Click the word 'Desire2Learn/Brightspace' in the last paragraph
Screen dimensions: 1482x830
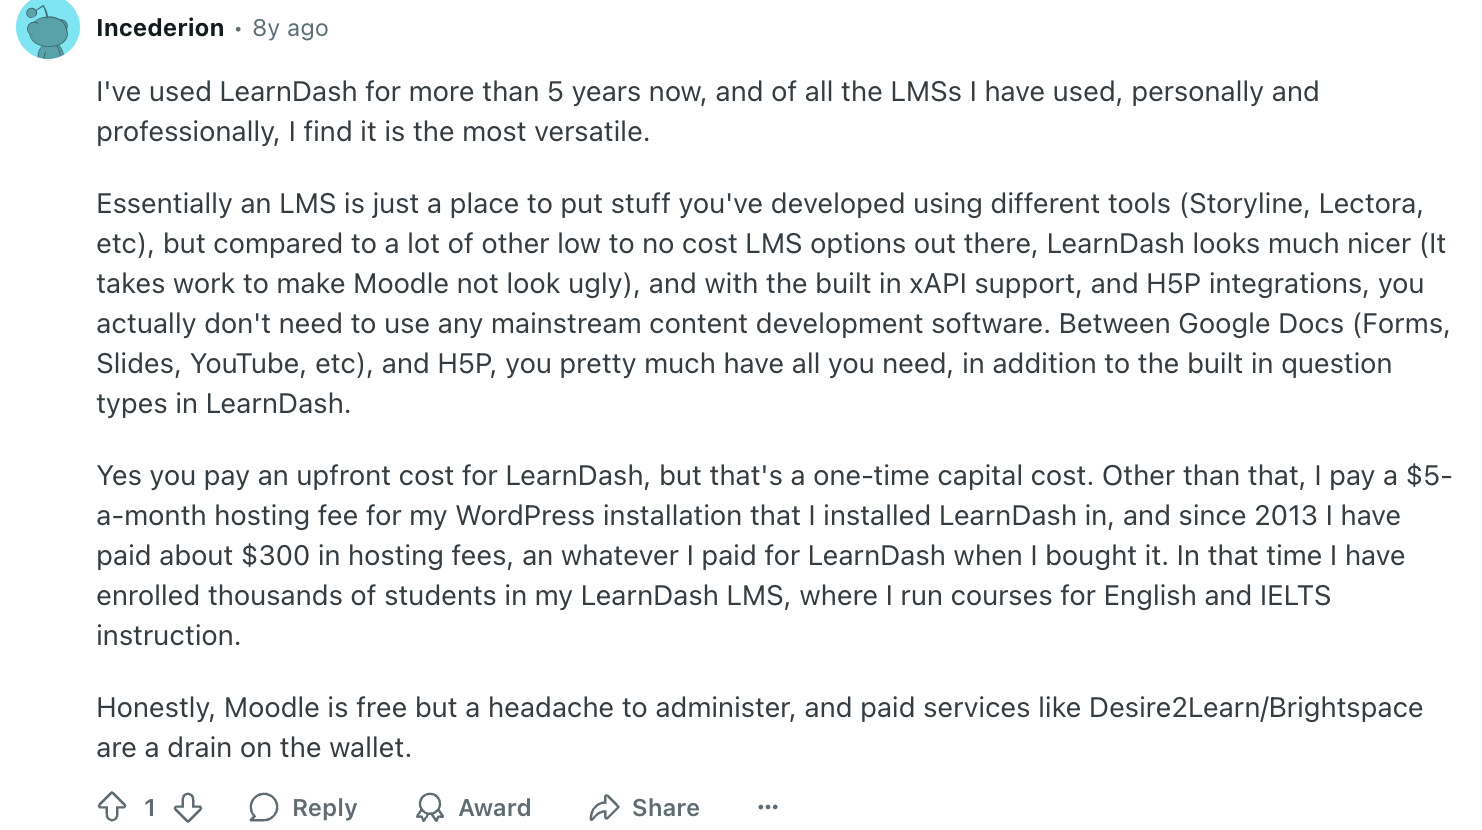tap(1256, 708)
